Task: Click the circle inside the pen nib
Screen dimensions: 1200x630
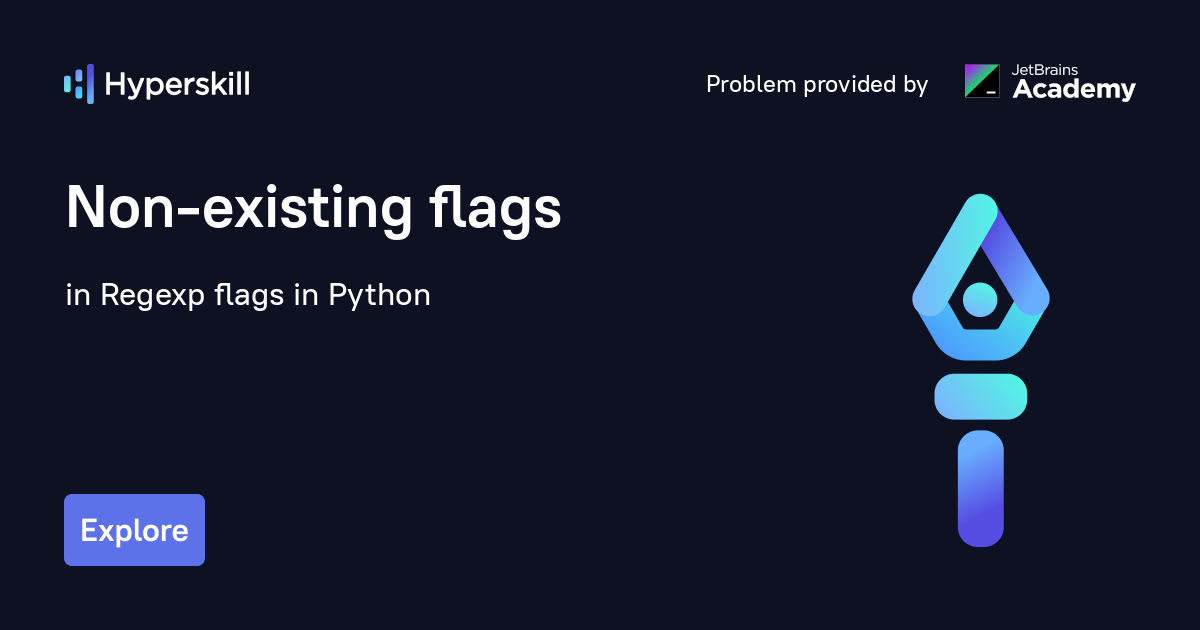Action: click(x=980, y=298)
